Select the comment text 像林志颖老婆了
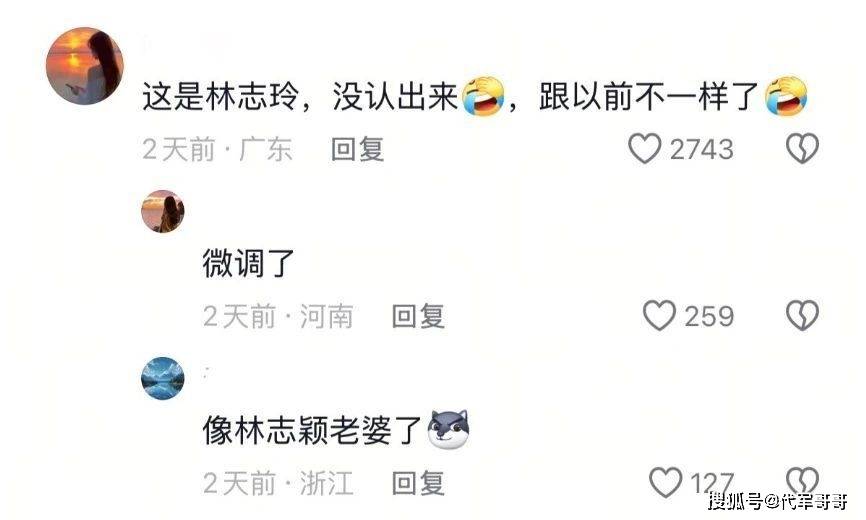The width and height of the screenshot is (866, 520). pyautogui.click(x=313, y=430)
